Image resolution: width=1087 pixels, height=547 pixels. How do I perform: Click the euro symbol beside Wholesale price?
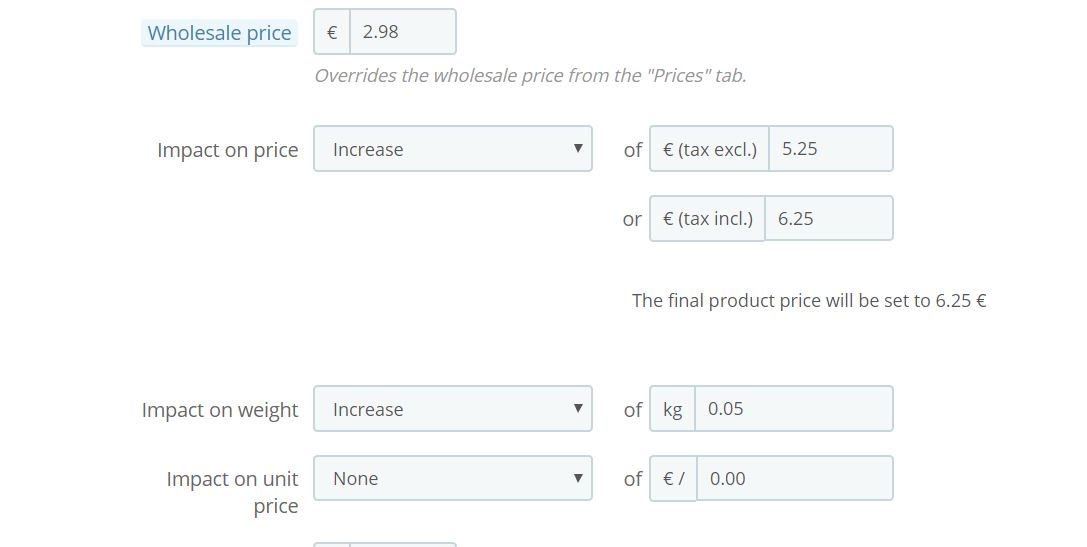332,32
